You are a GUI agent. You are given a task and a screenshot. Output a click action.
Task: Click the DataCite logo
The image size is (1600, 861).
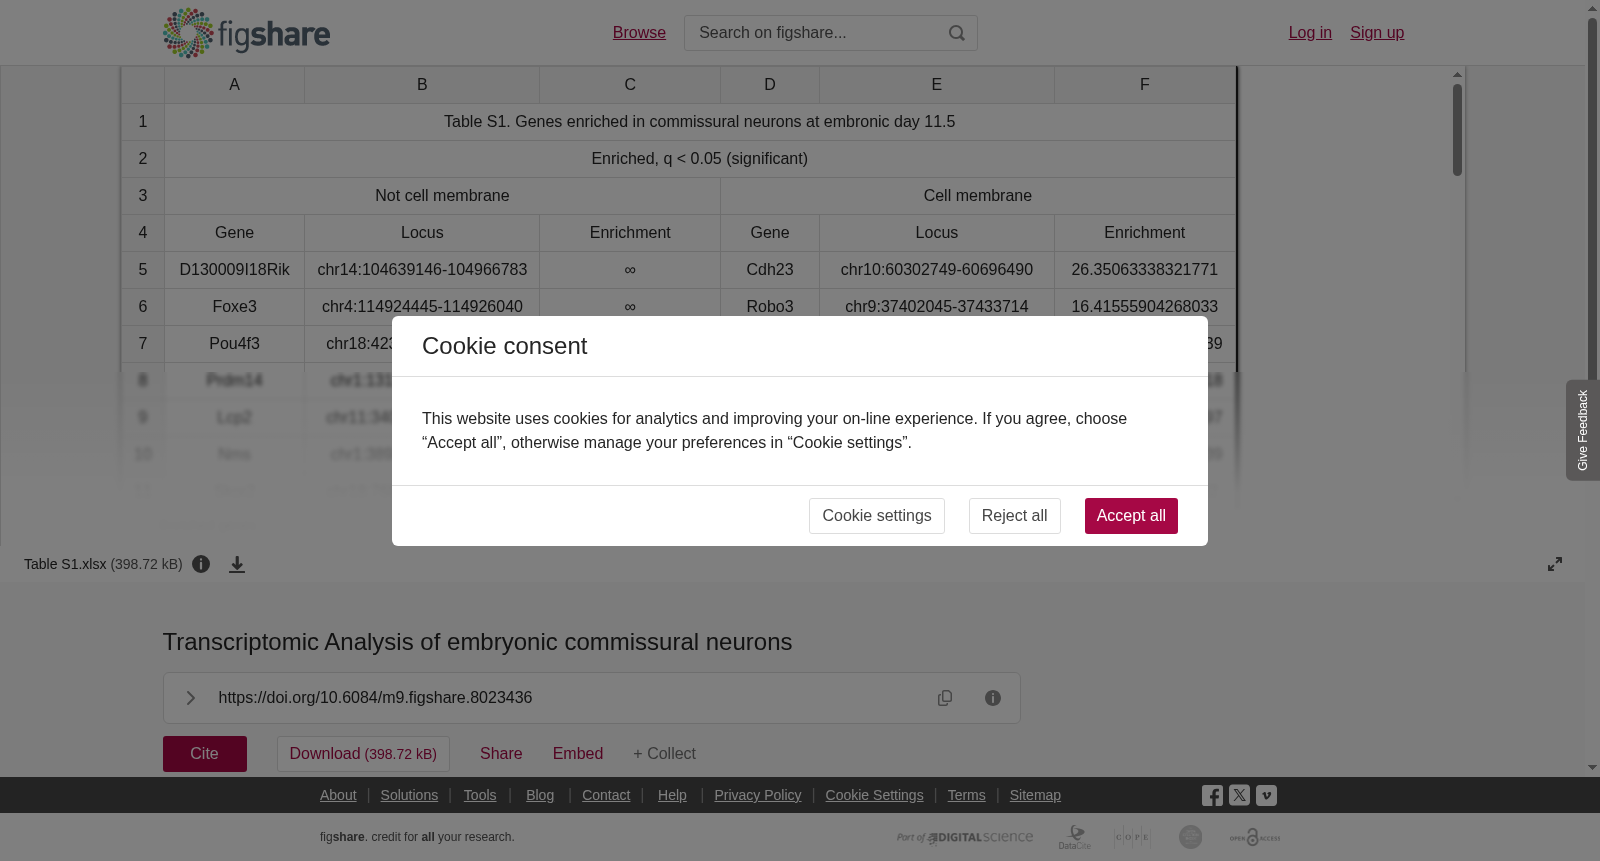(1075, 837)
